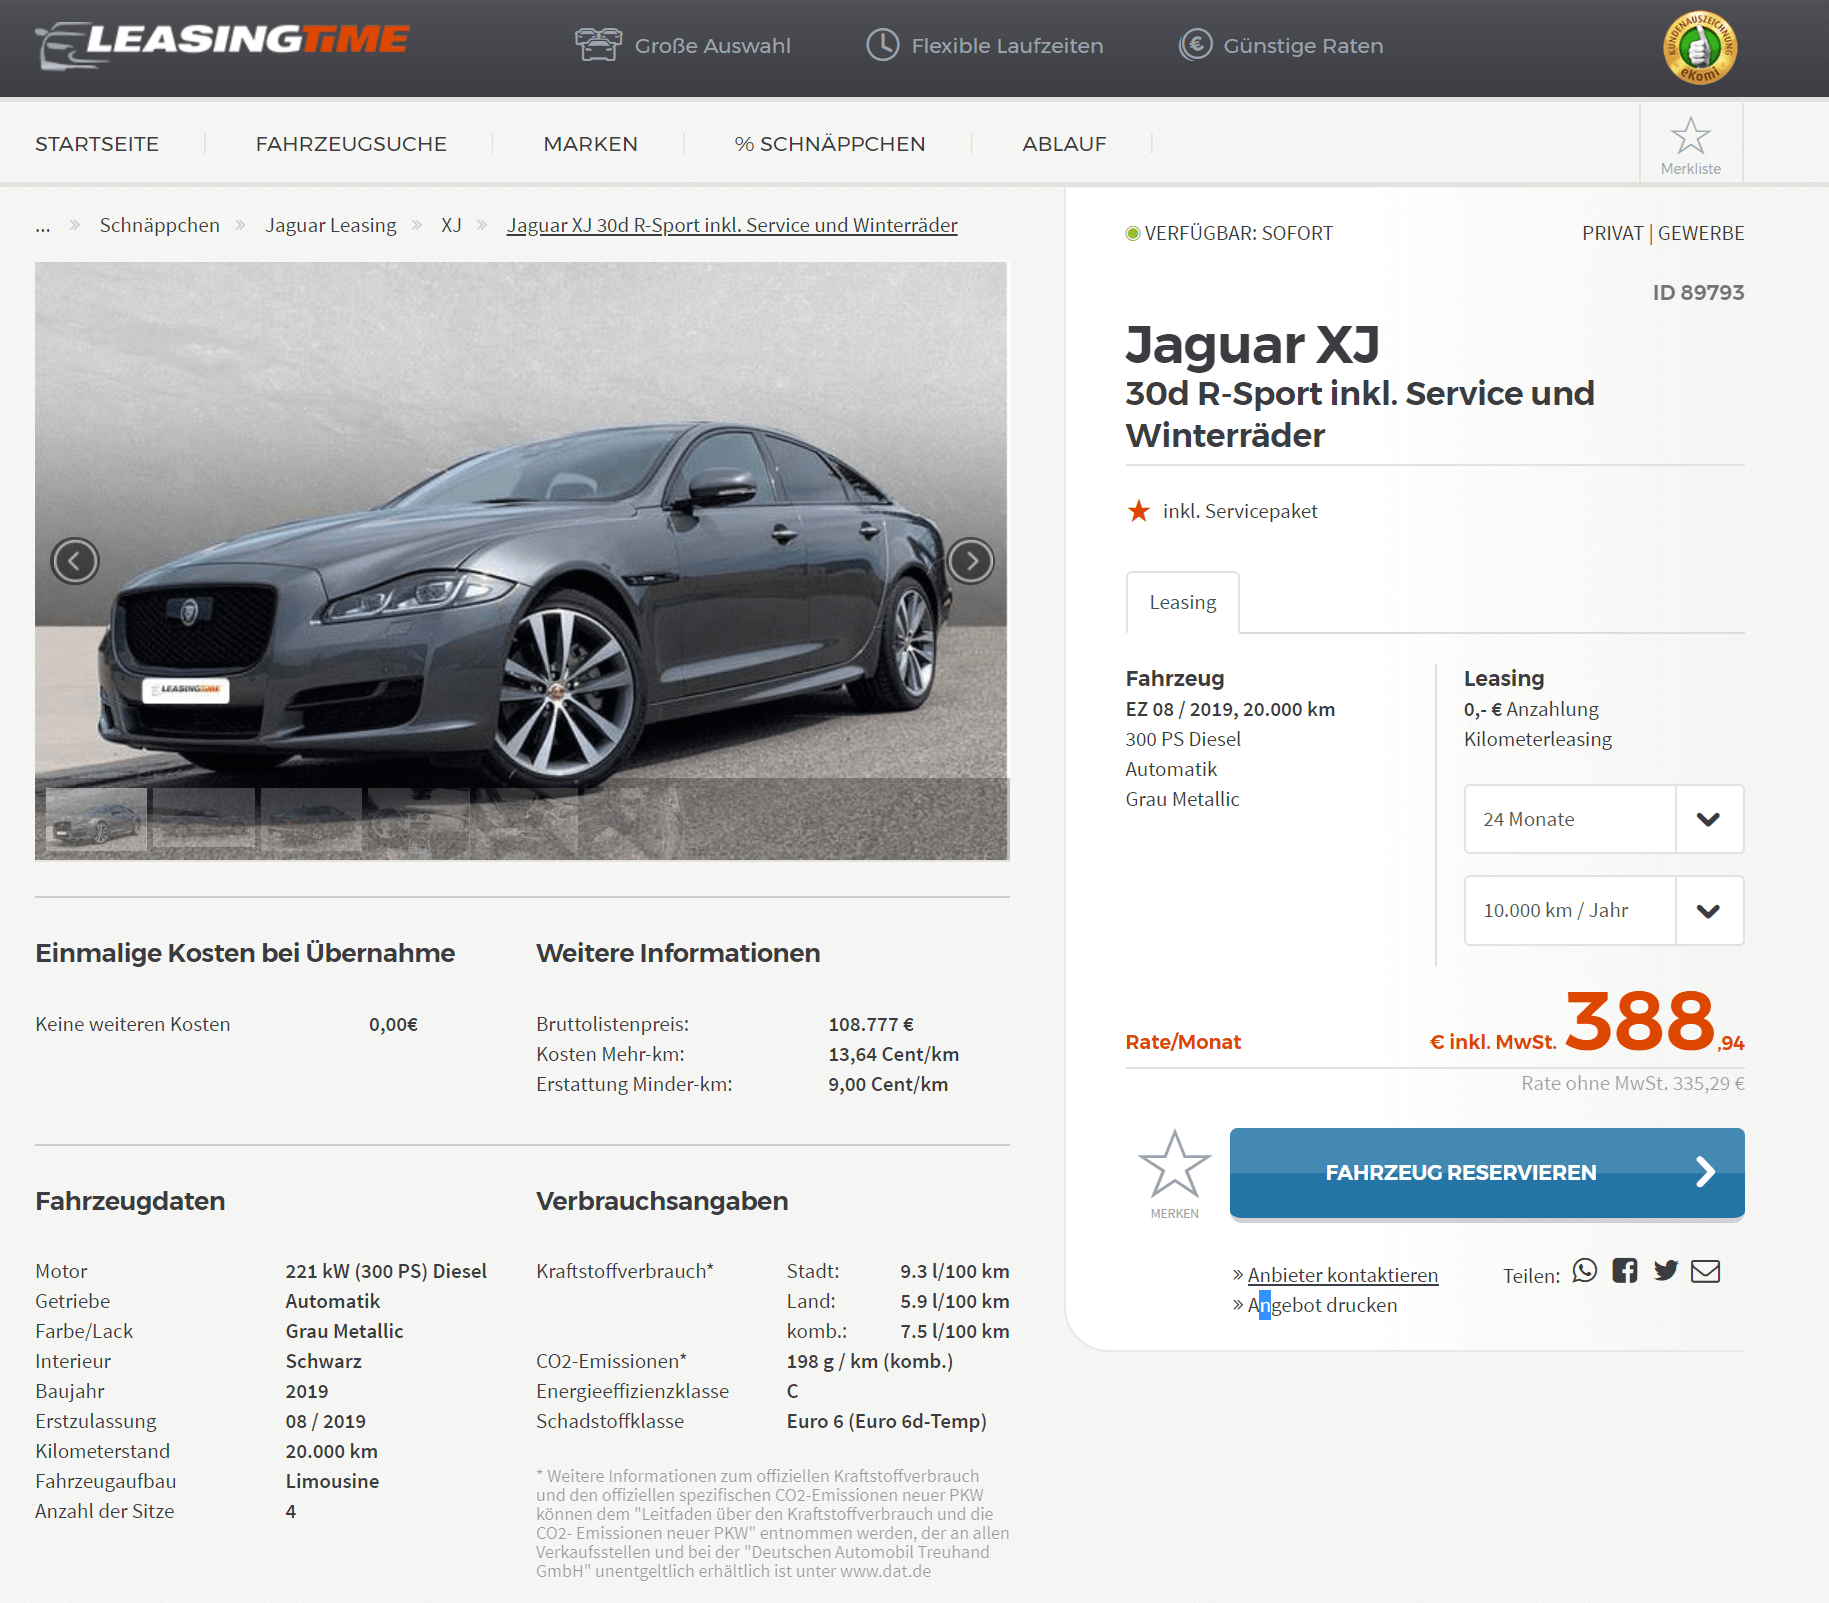Switch to PRIVAT pricing
Image resolution: width=1829 pixels, height=1603 pixels.
coord(1612,233)
